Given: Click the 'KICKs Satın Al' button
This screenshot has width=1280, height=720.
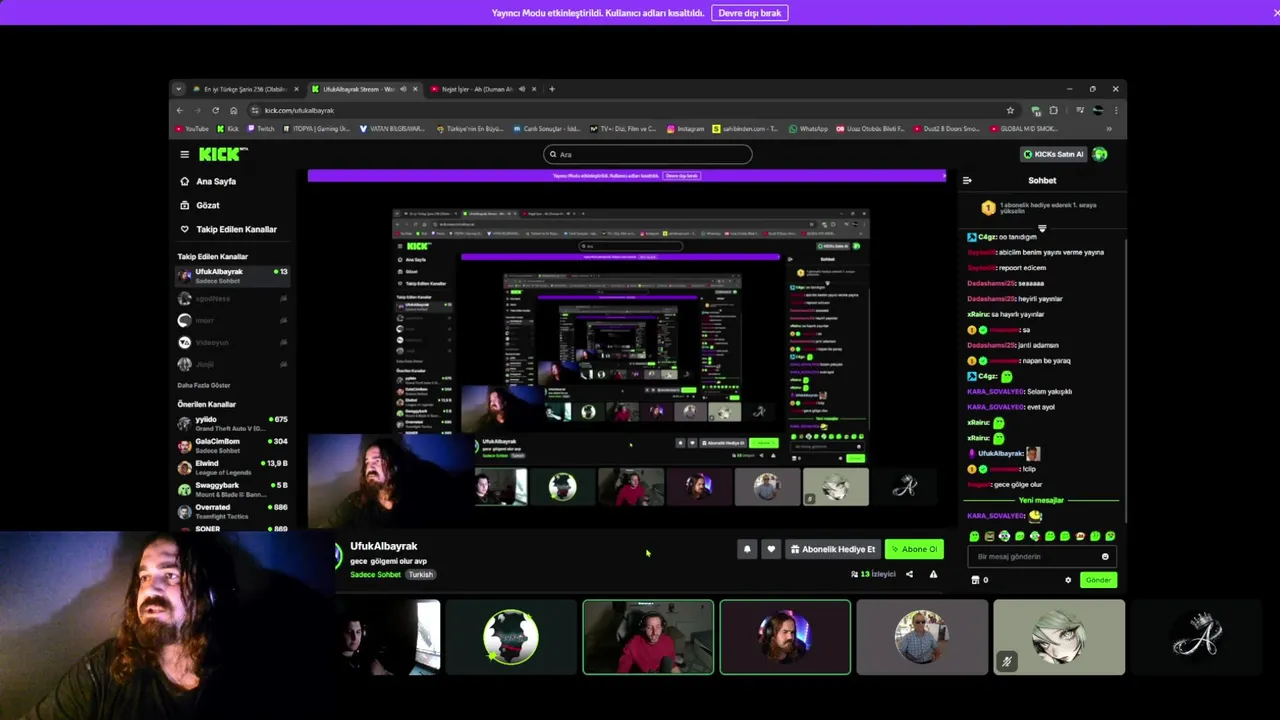Looking at the screenshot, I should [1053, 154].
